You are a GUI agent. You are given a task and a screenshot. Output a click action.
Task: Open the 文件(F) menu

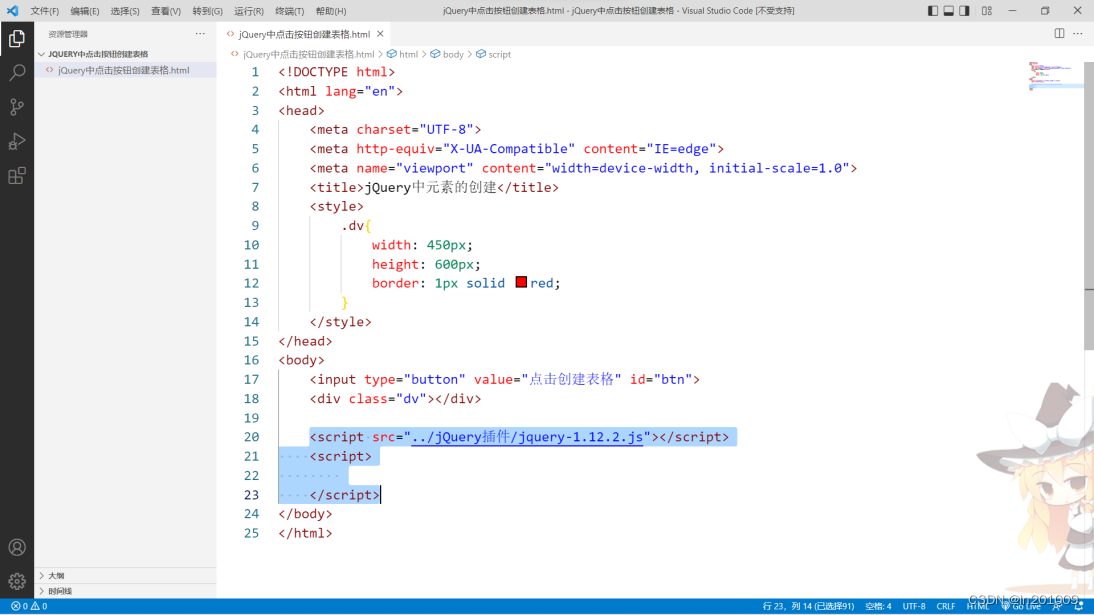pos(45,11)
